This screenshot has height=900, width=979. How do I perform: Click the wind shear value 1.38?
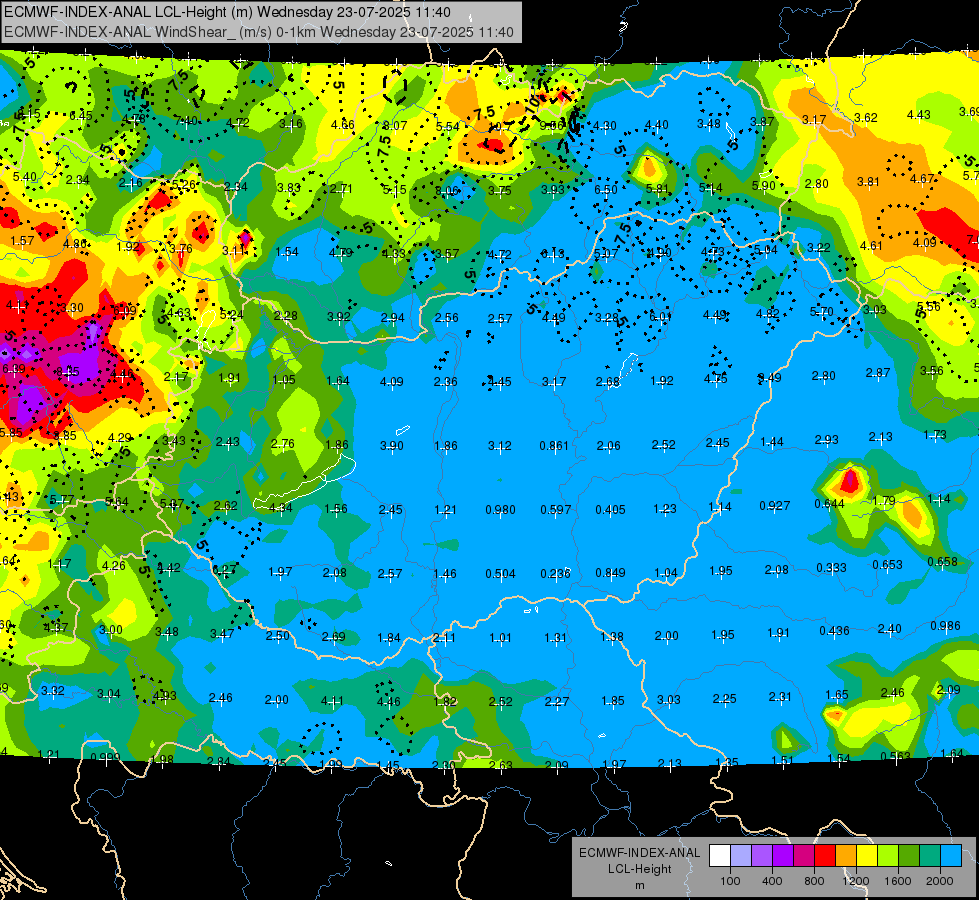(612, 636)
